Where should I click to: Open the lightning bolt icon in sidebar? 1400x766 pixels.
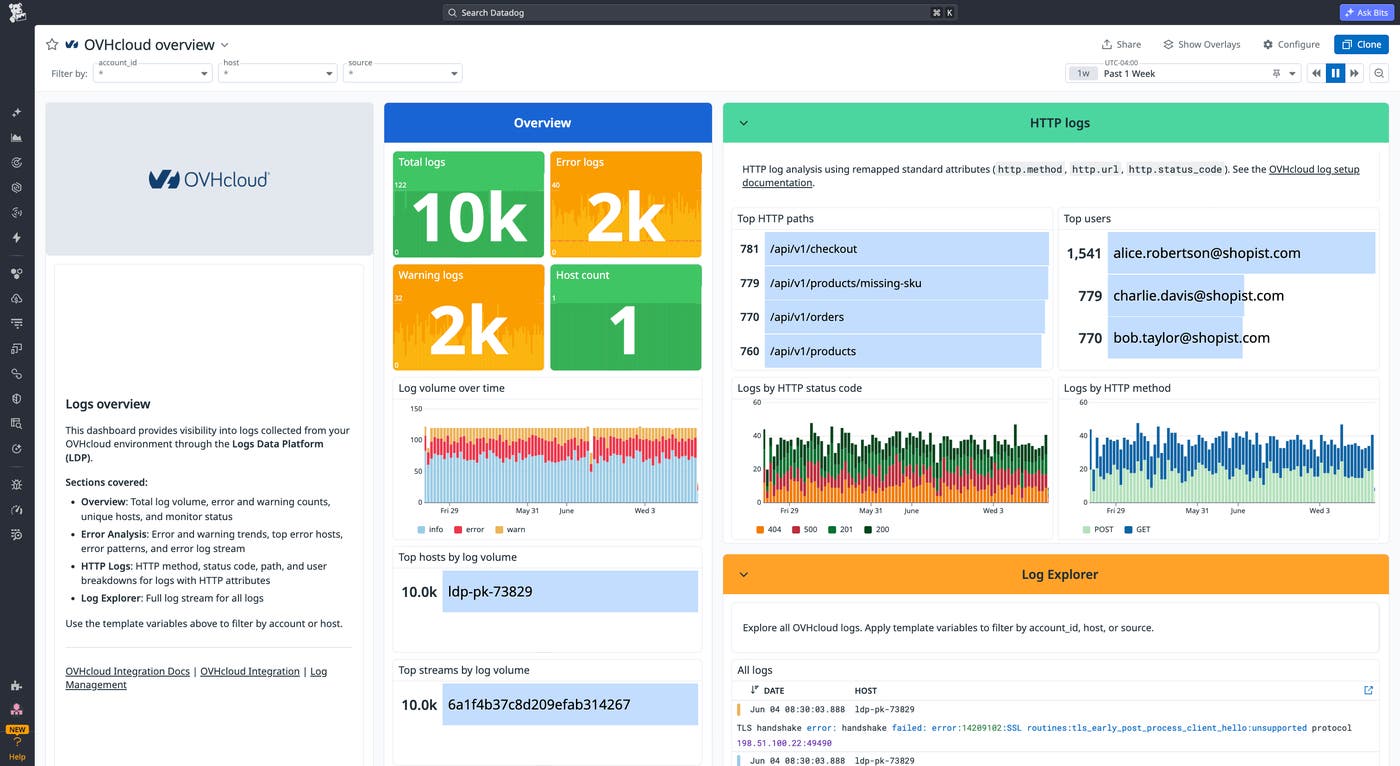[16, 238]
